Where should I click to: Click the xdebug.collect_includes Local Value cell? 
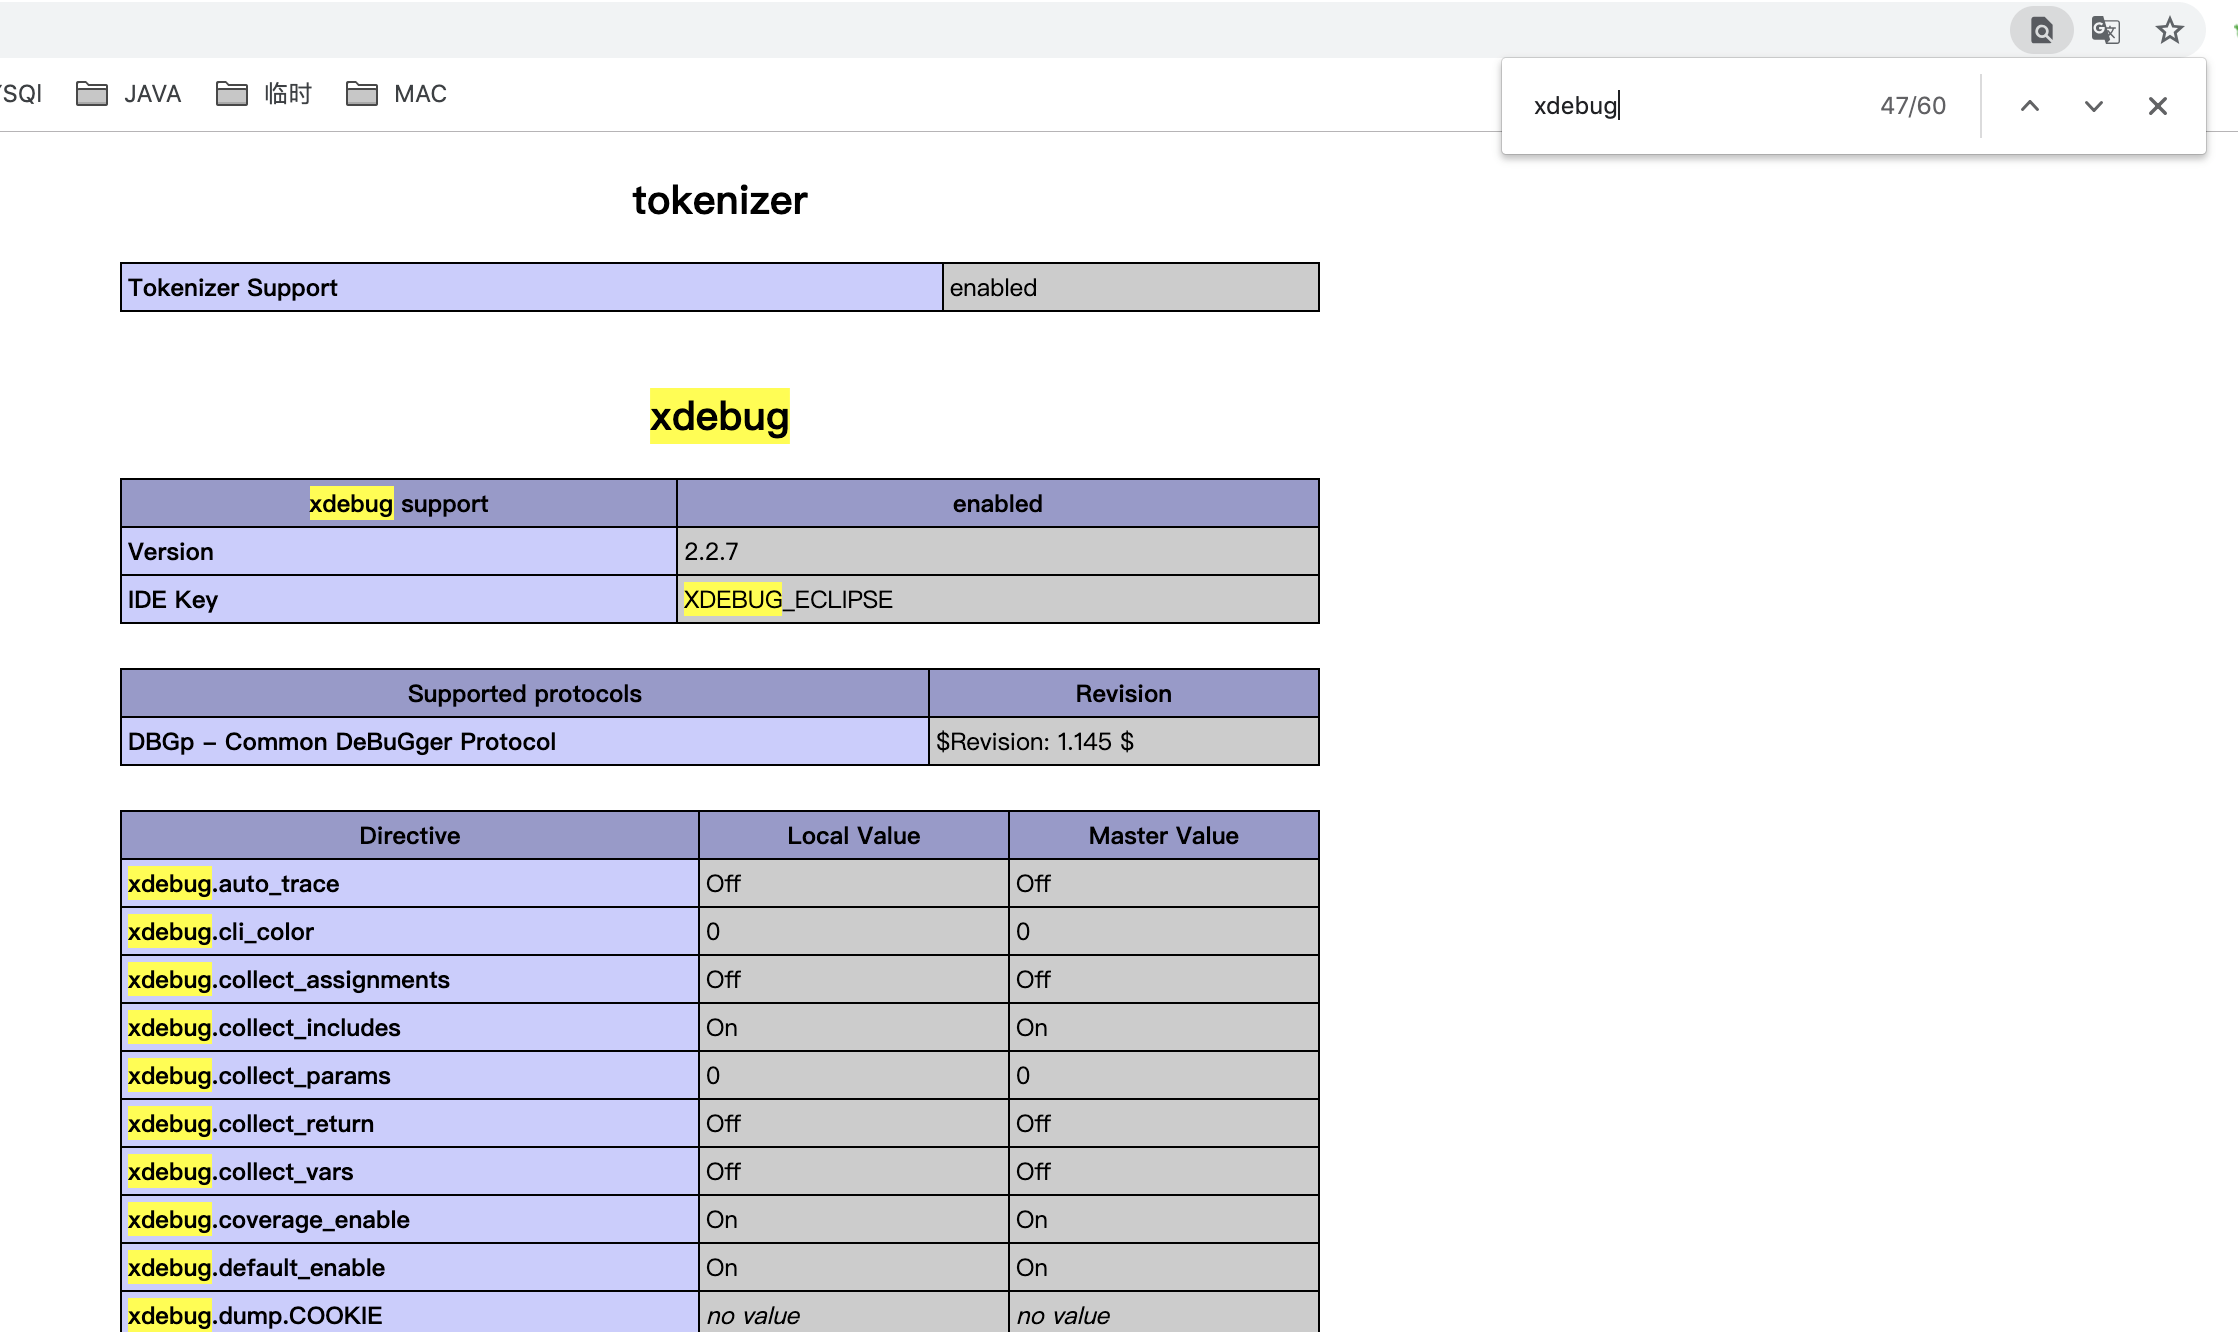[853, 1028]
